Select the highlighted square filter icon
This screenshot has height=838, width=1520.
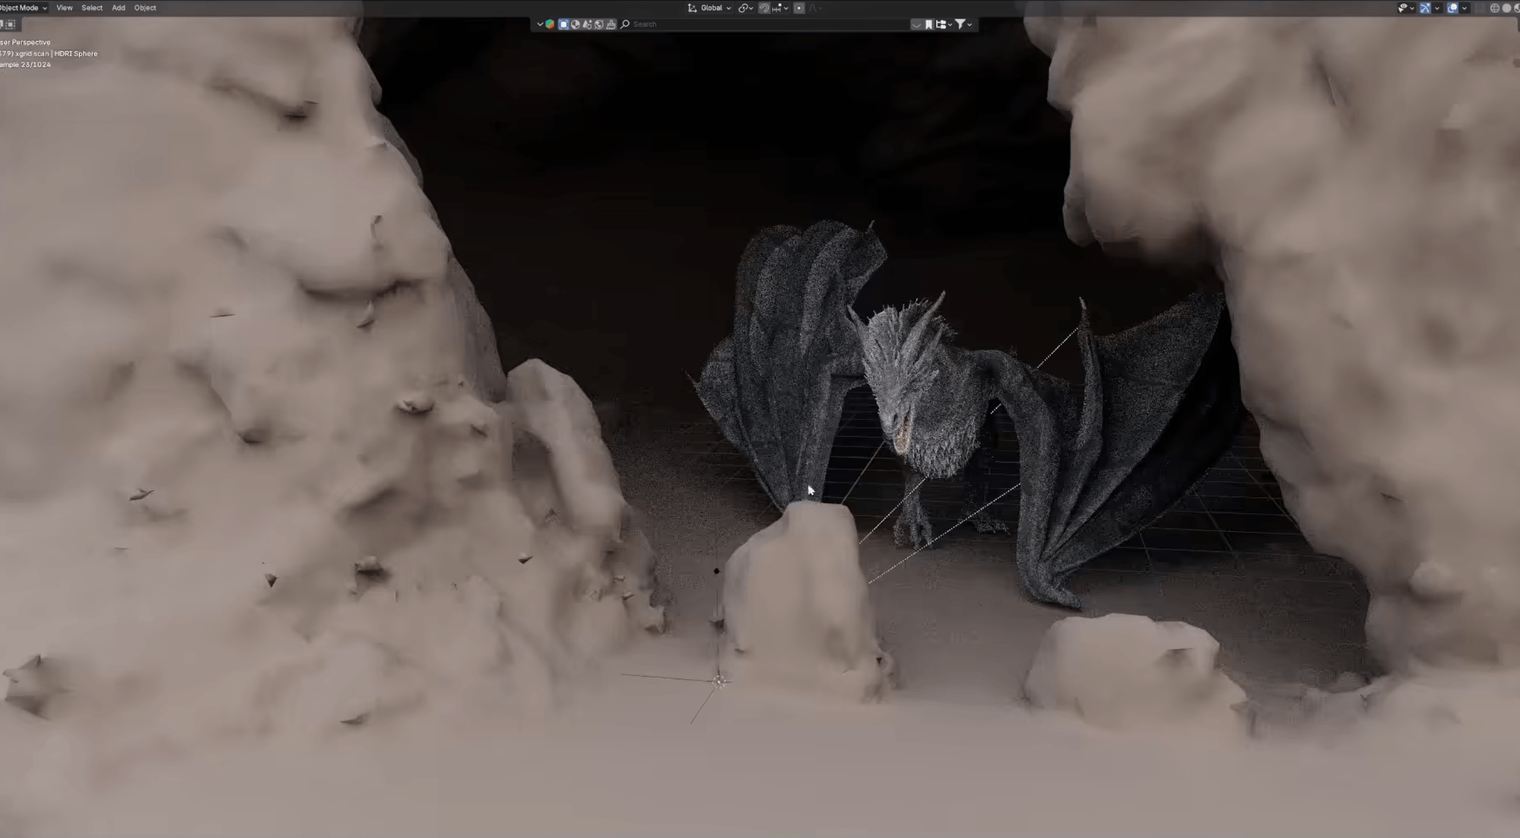(x=563, y=24)
